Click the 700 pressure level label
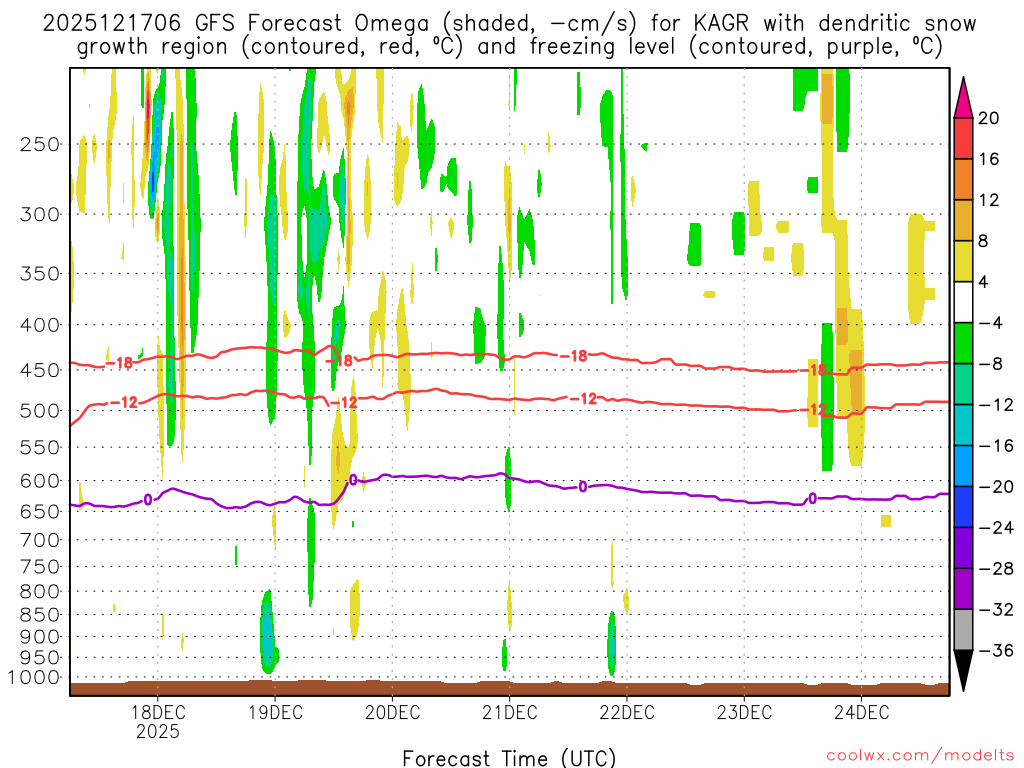This screenshot has width=1024, height=768. 40,540
